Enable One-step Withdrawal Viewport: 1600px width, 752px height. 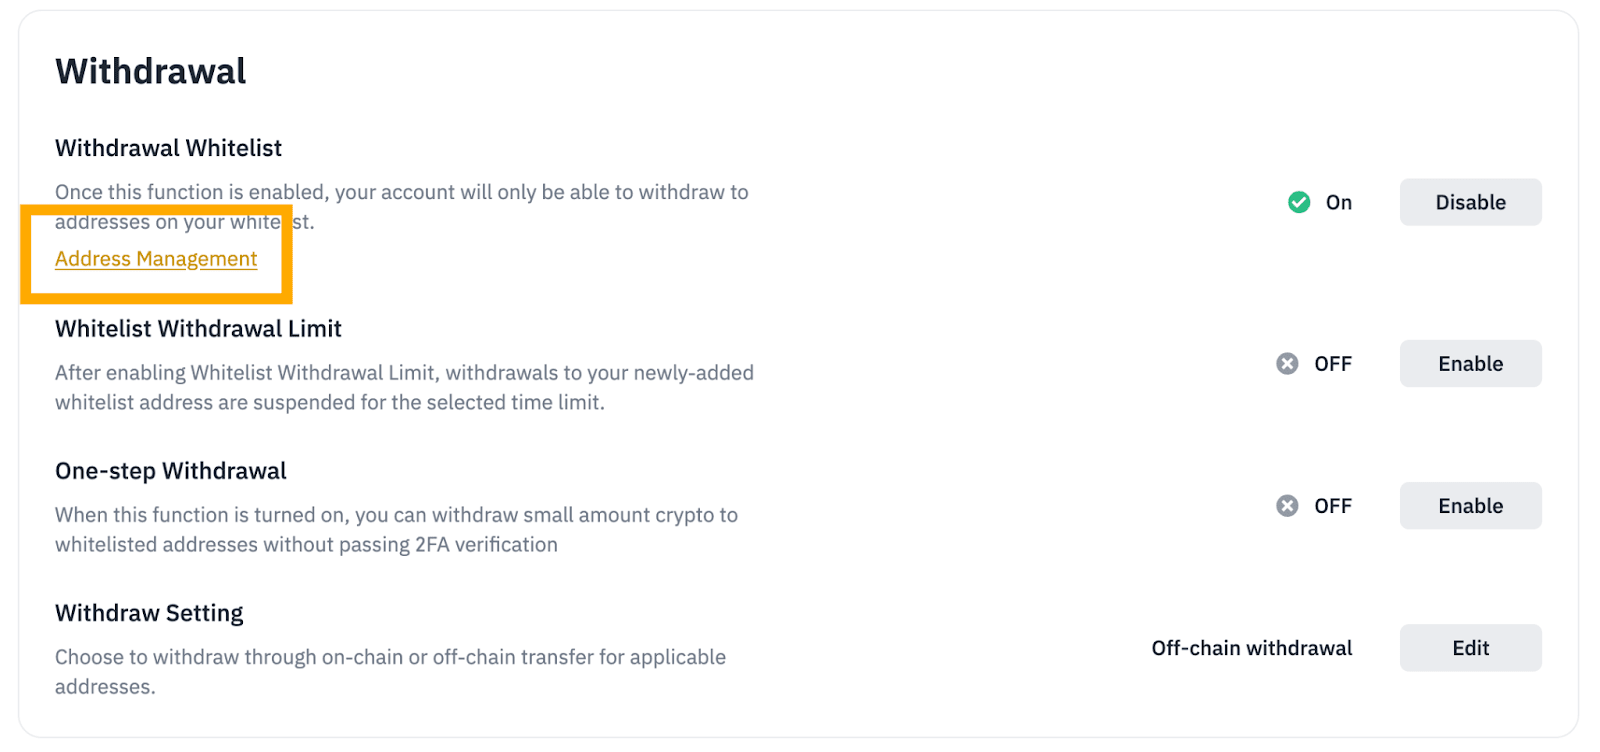tap(1469, 506)
